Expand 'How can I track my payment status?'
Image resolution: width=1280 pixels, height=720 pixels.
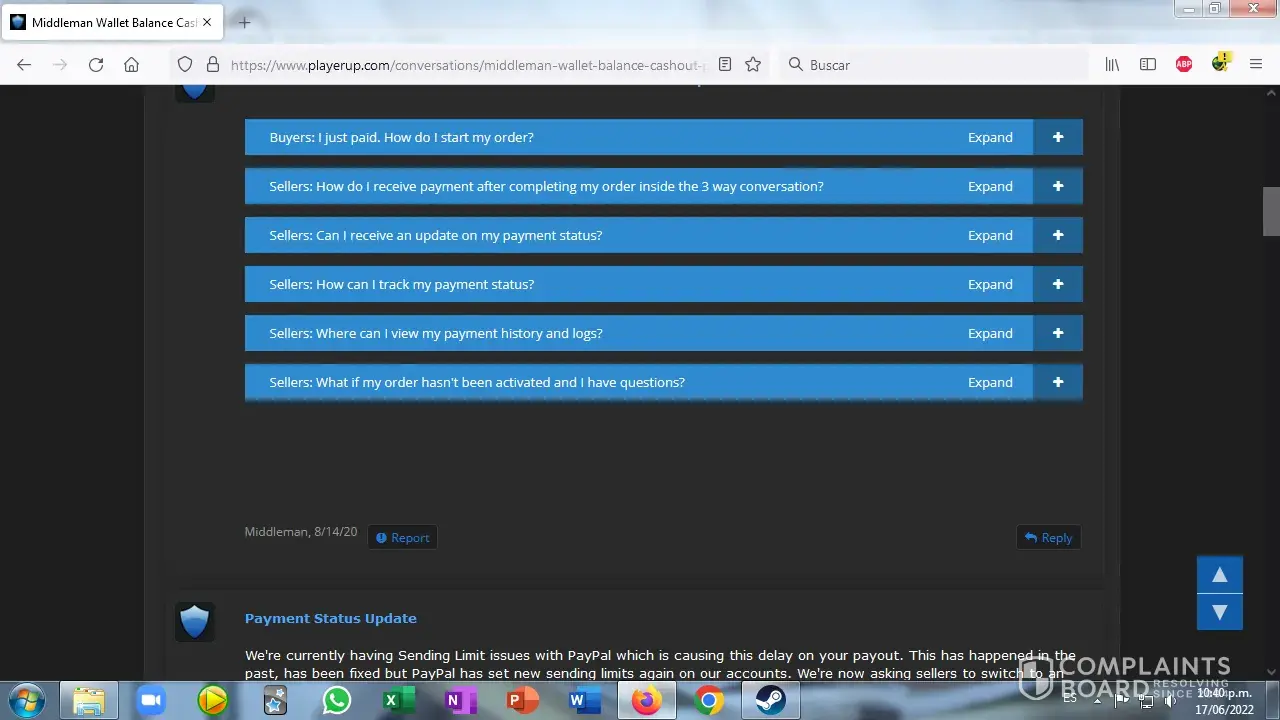pyautogui.click(x=1057, y=285)
